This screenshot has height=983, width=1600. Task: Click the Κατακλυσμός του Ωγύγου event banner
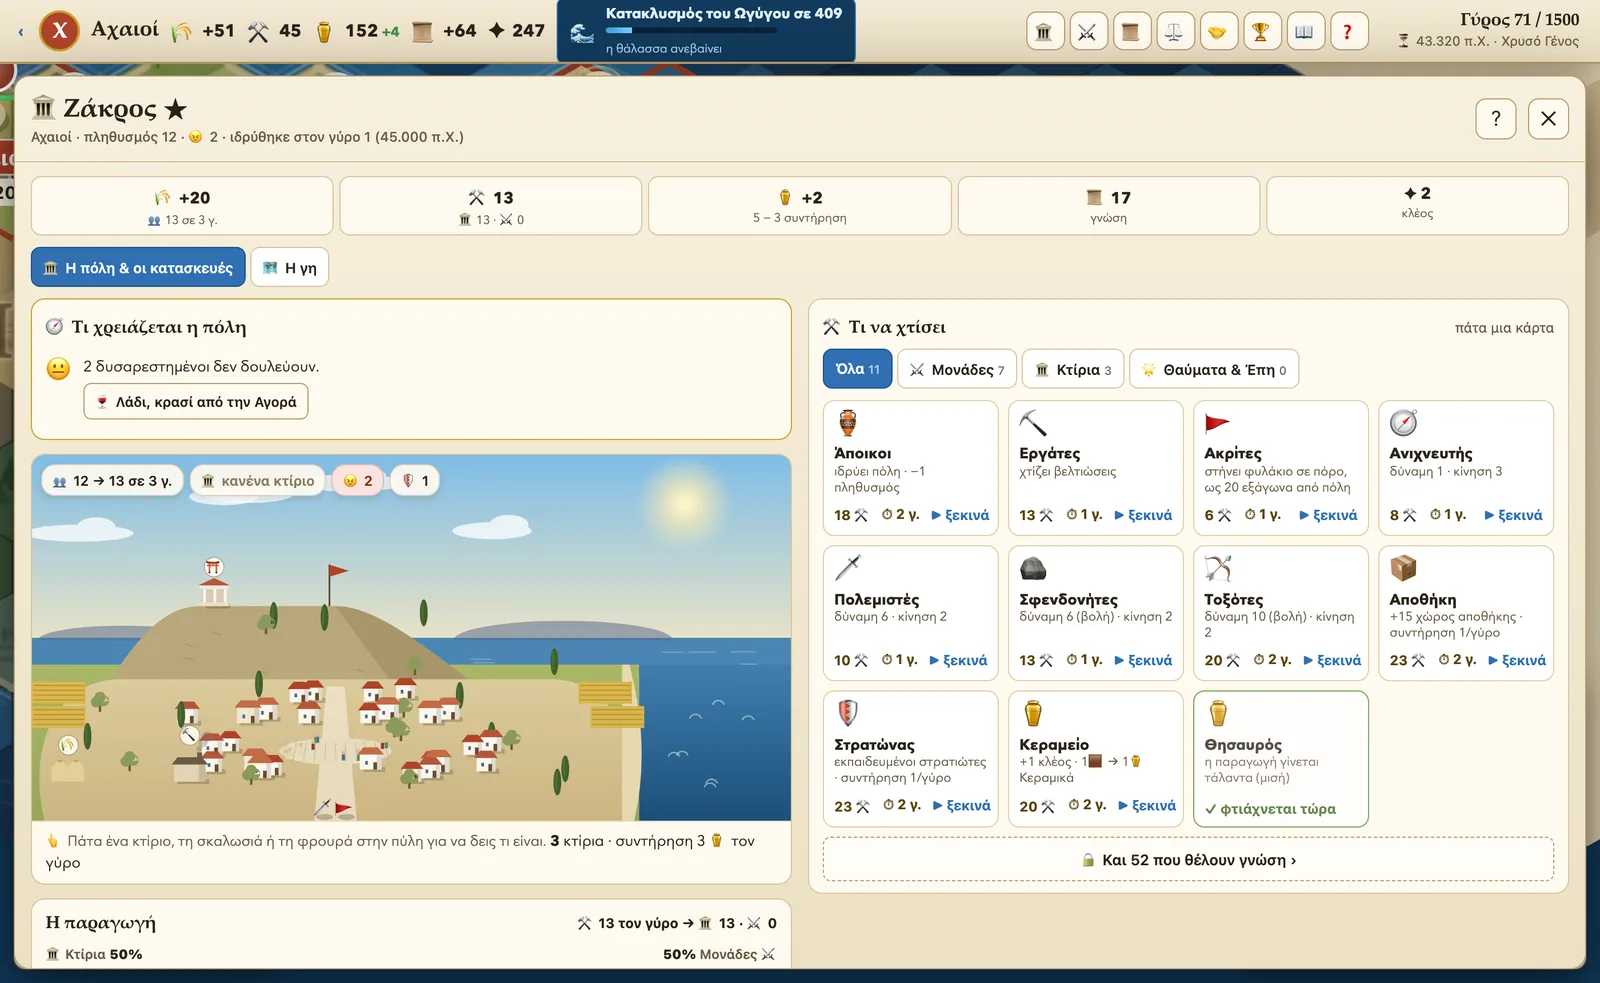tap(706, 31)
